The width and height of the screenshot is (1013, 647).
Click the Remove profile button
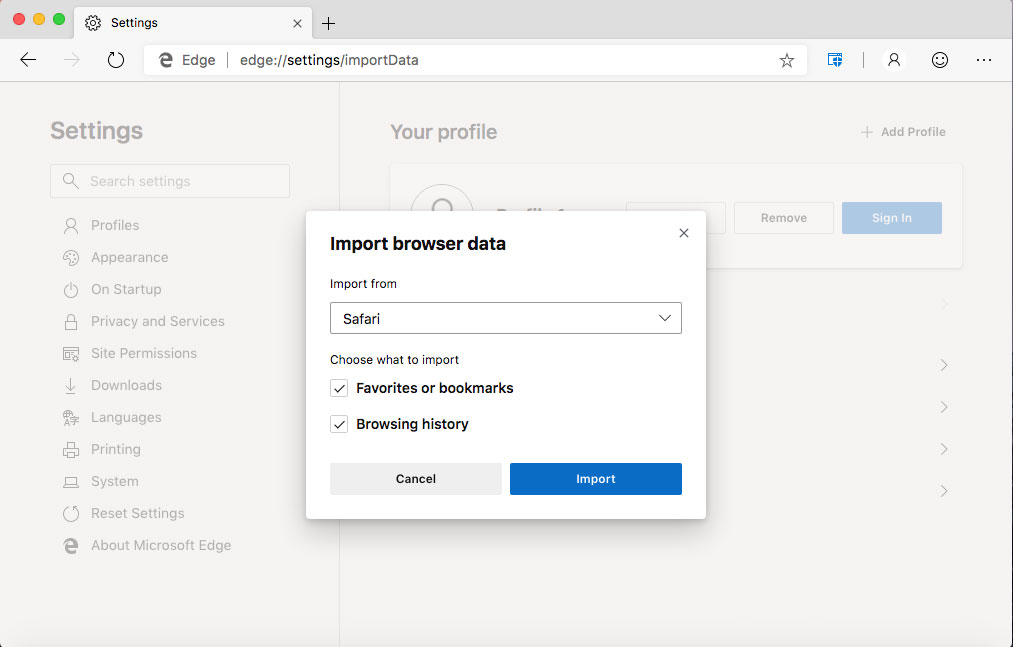784,218
